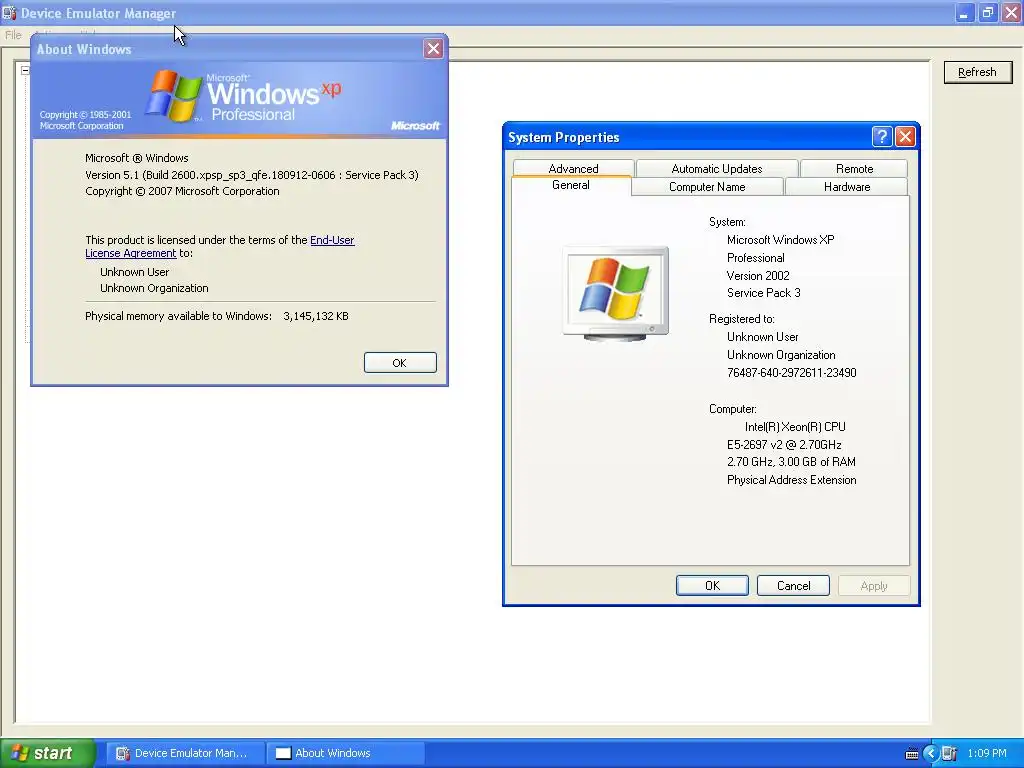Switch to the Remote tab
Viewport: 1024px width, 768px height.
[854, 168]
